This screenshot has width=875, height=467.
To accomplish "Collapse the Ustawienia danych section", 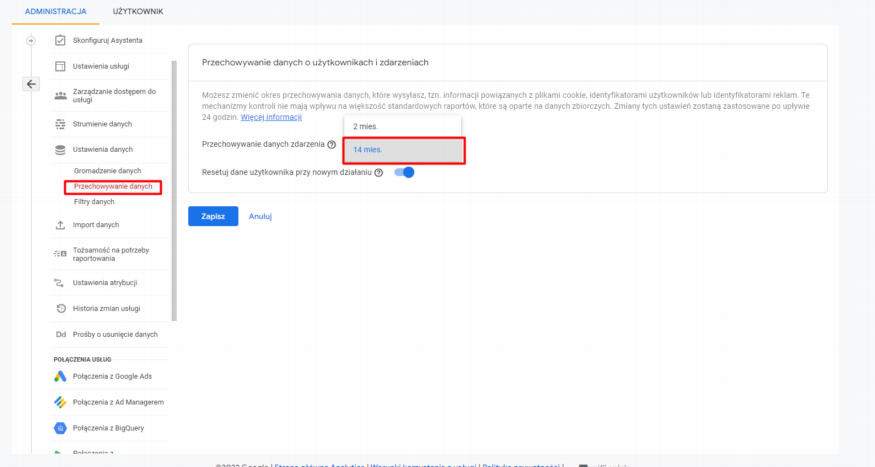I will pos(102,149).
